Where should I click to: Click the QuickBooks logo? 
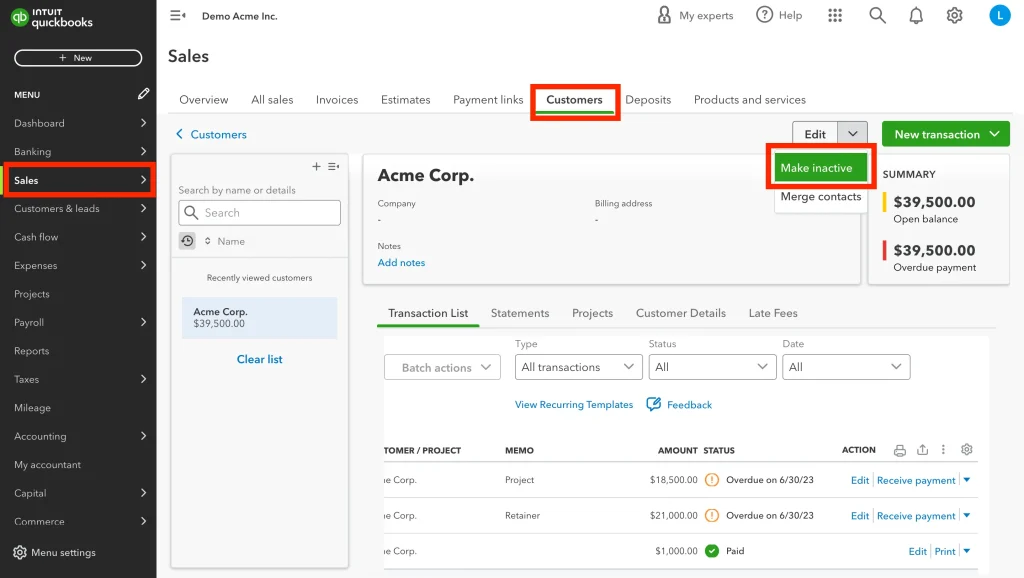tap(52, 18)
